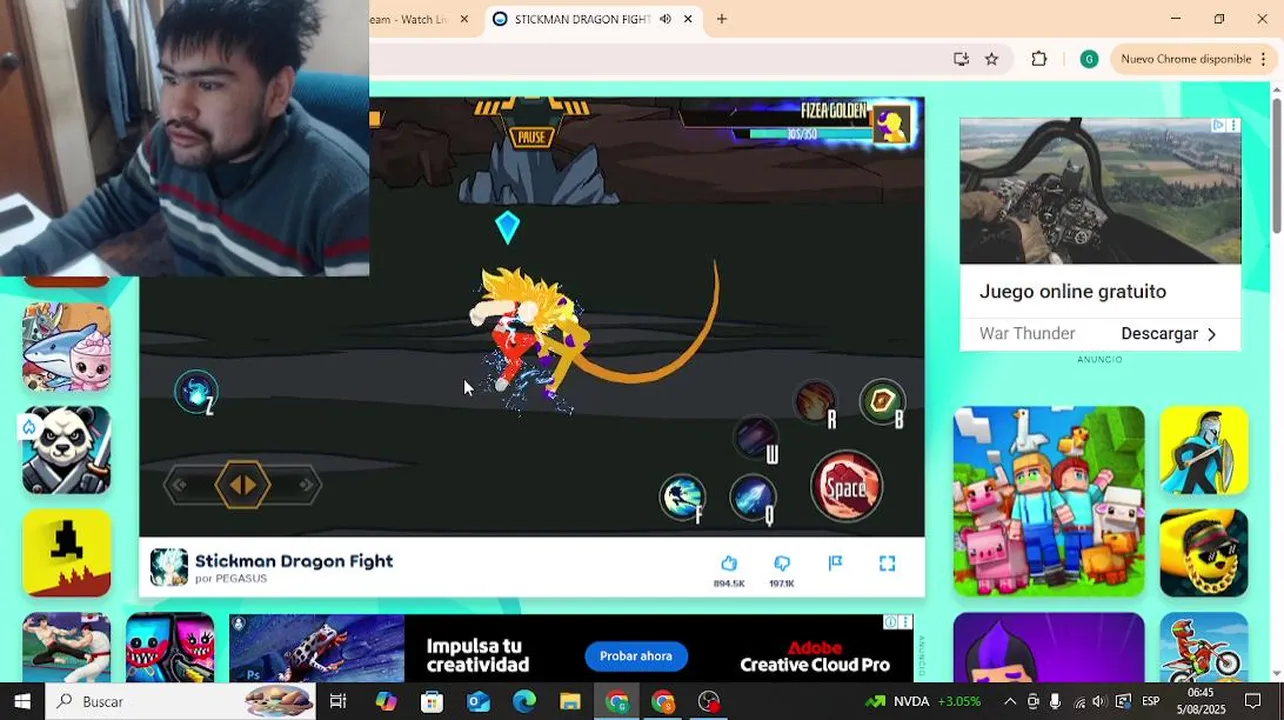
Task: Click 'Nuevo Chrome disponible' update button
Action: (1185, 59)
